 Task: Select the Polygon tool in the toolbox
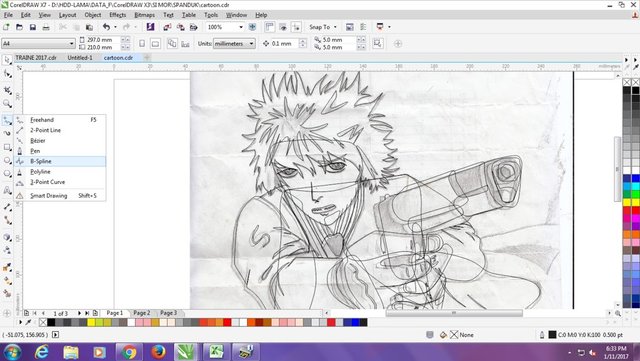click(7, 174)
